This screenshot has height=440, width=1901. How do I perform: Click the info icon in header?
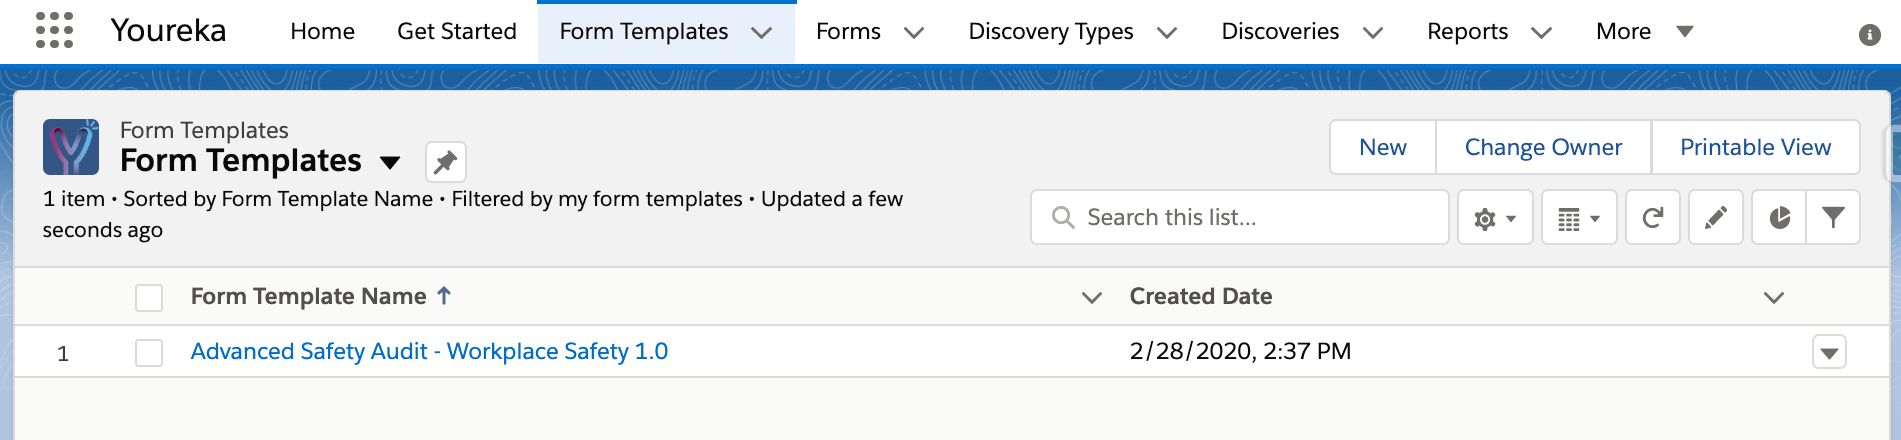pos(1870,35)
